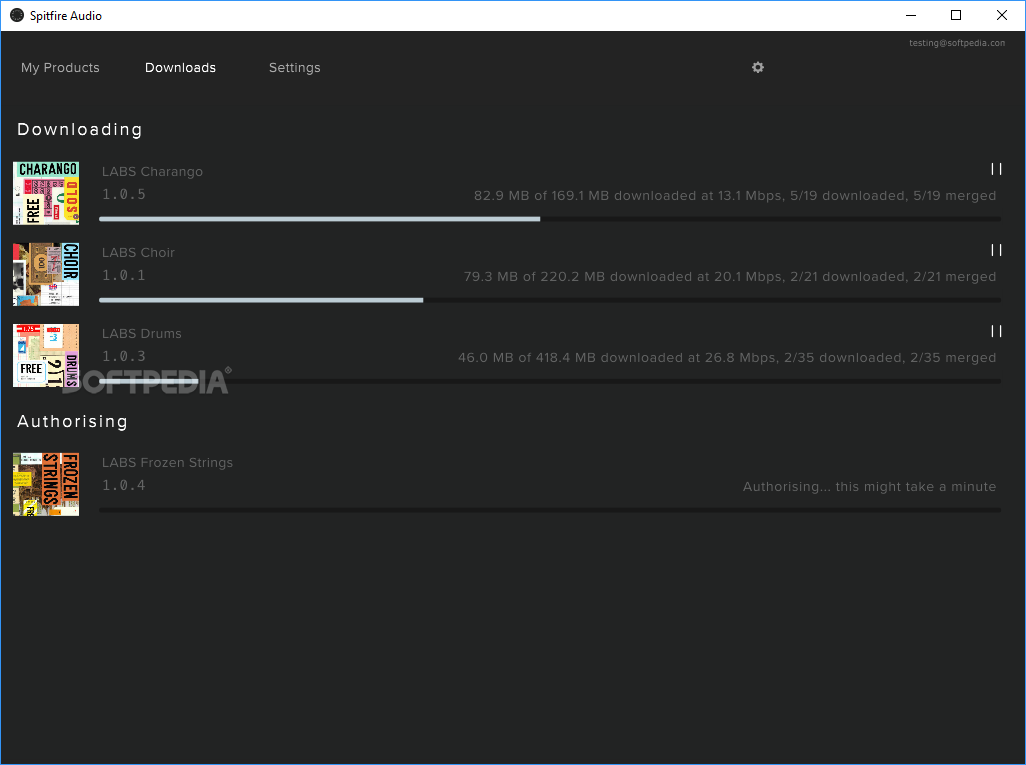
Task: Click version 1.0.1 under LABS Choir
Action: pos(124,276)
